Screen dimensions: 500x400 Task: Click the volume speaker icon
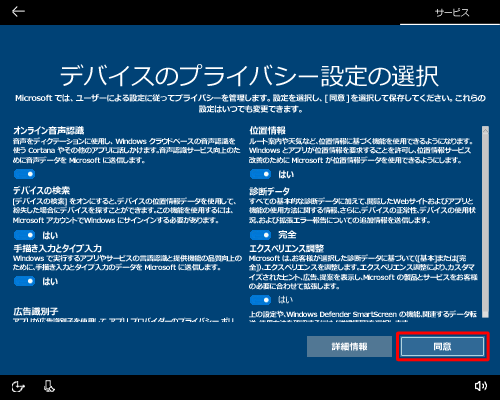tap(481, 386)
